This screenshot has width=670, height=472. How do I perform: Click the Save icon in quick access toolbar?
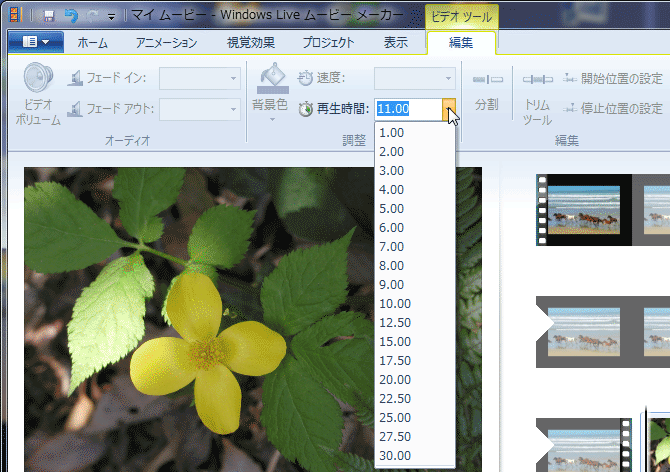49,16
